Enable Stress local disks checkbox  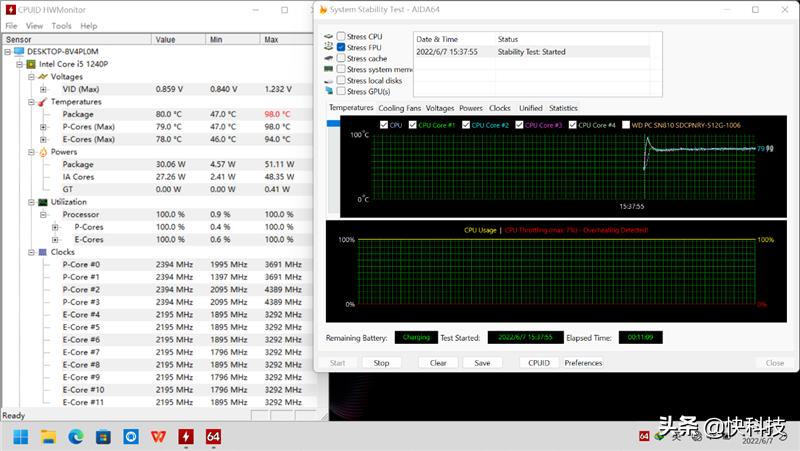341,80
